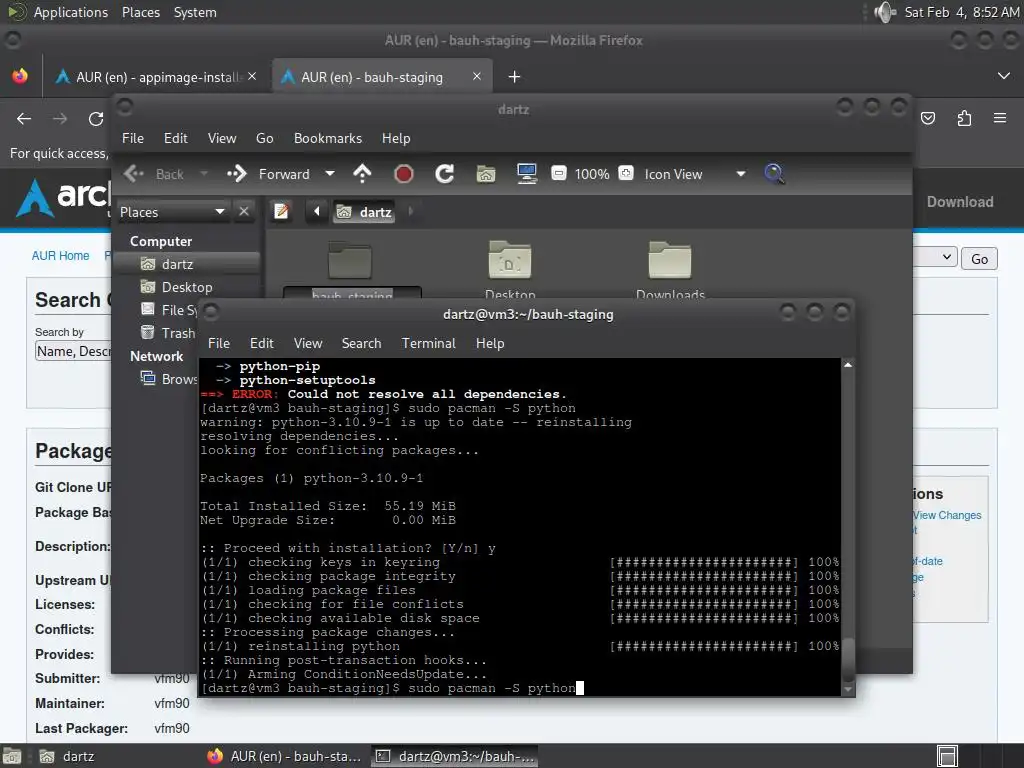This screenshot has height=768, width=1024.
Task: Click the path bar left arrow
Action: coord(317,211)
